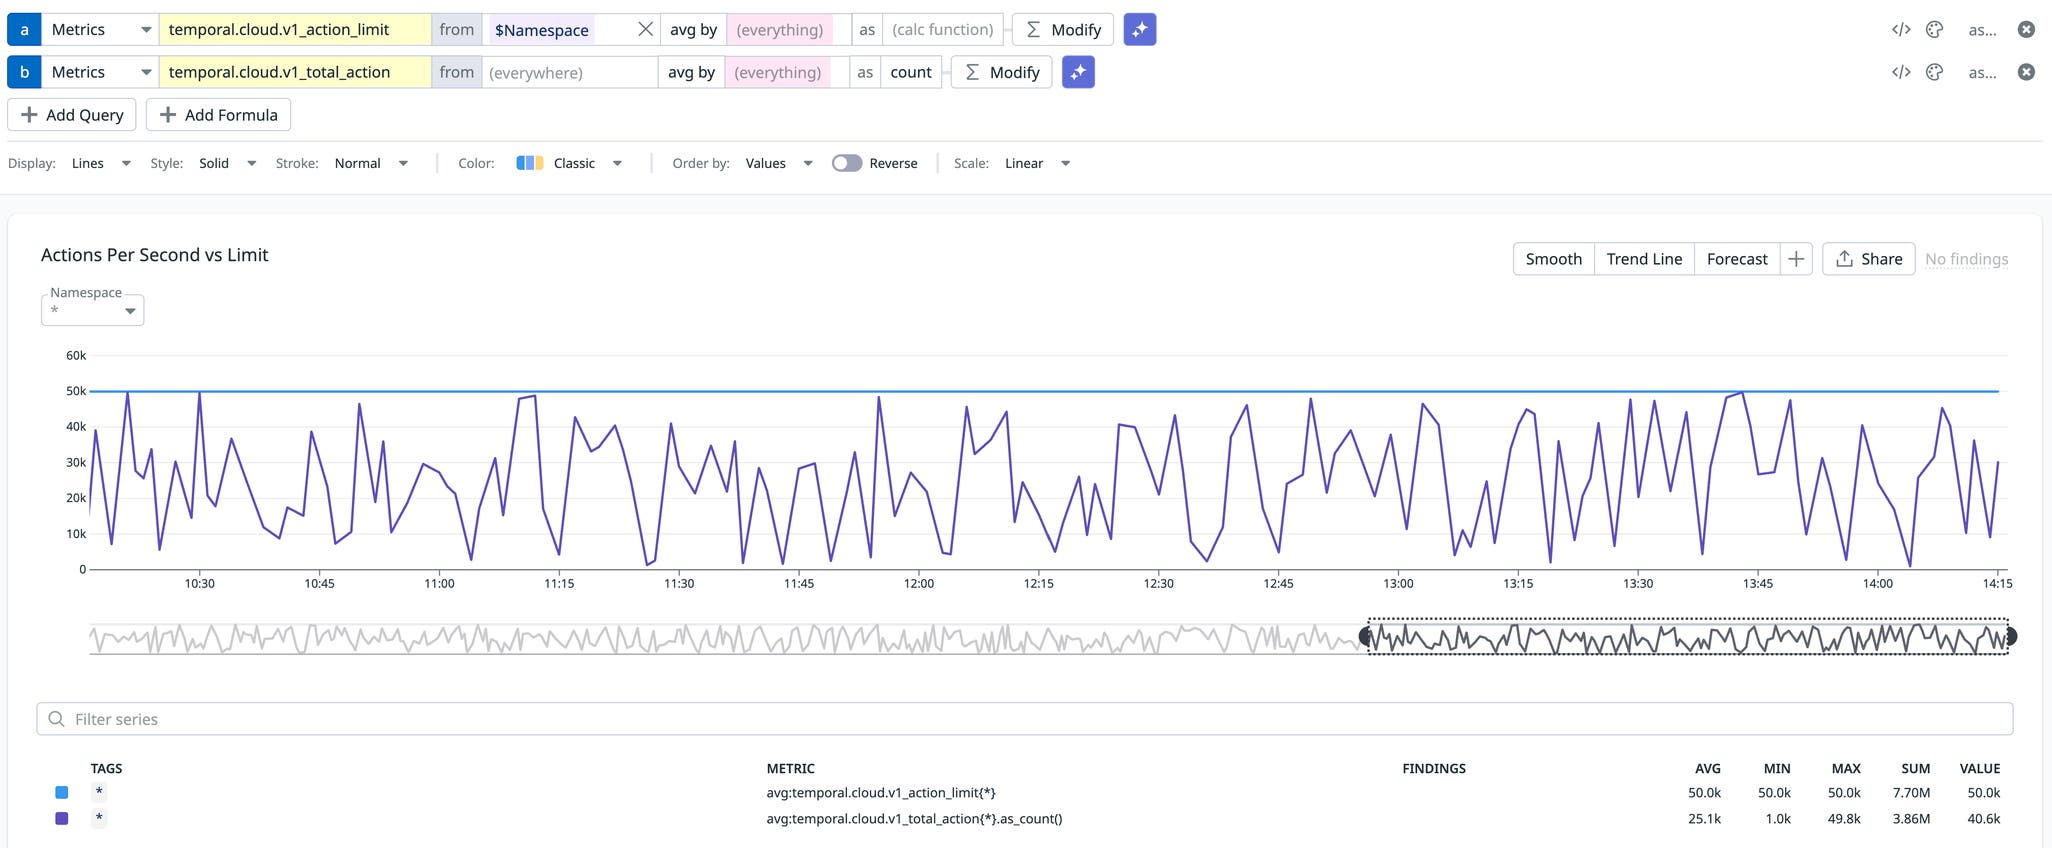Click the Add Formula button
This screenshot has height=848, width=2052.
tap(218, 115)
